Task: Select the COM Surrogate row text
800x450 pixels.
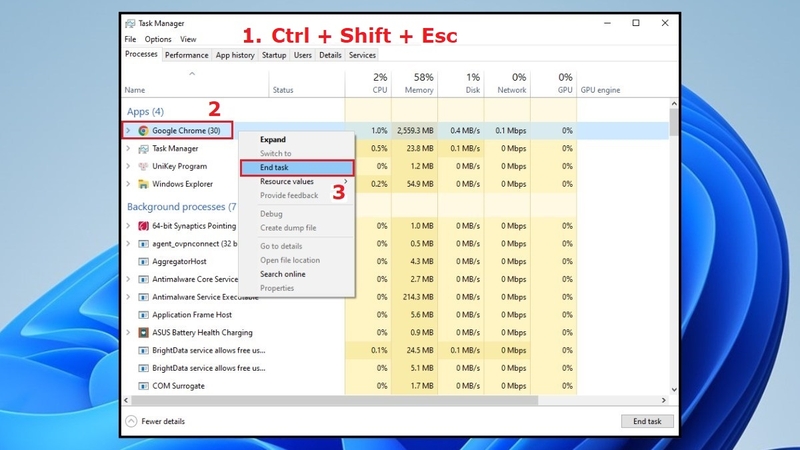Action: (178, 386)
